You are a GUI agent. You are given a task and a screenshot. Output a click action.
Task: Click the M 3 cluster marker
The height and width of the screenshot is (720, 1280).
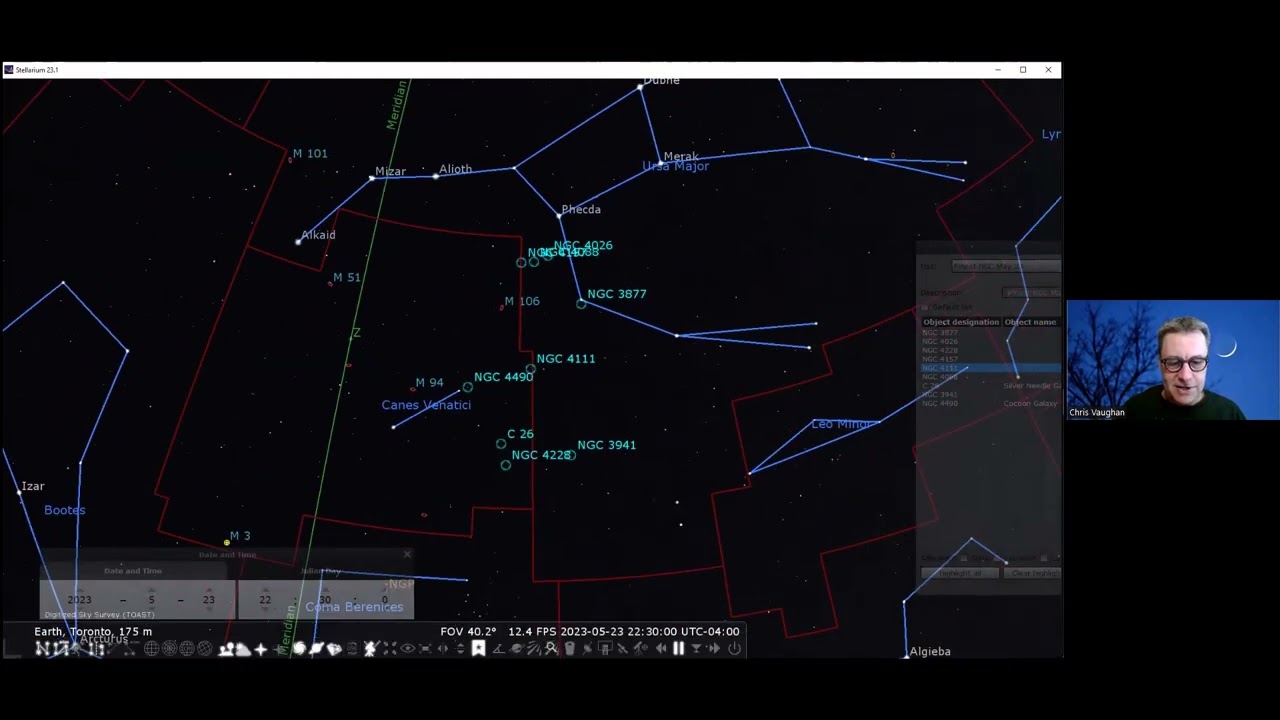click(227, 543)
